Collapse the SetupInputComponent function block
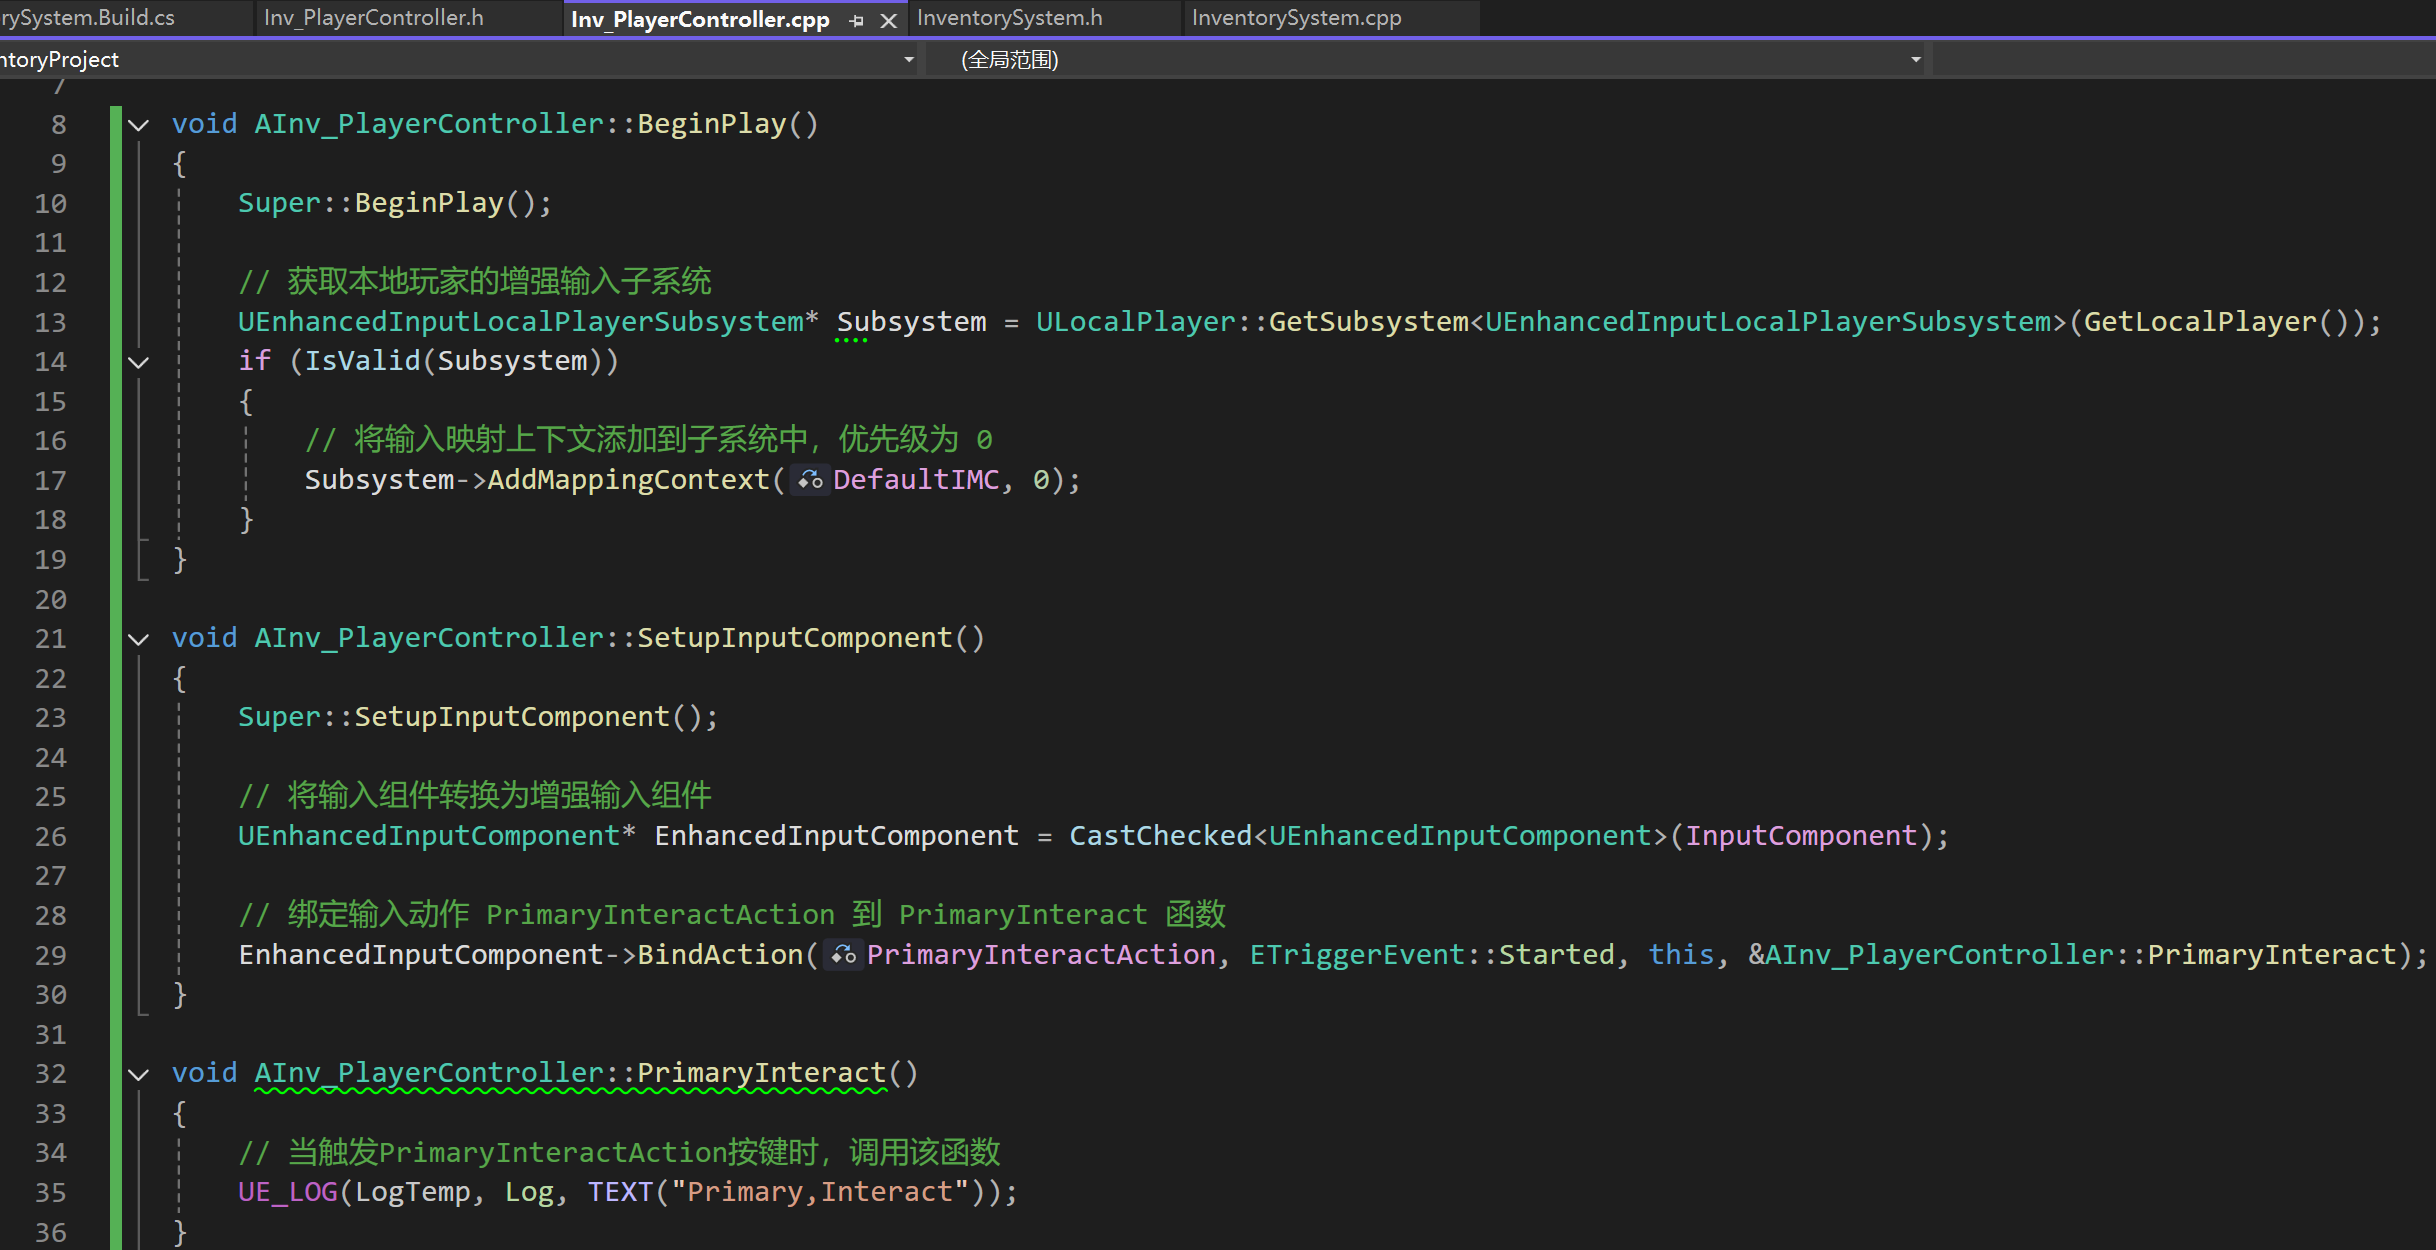 click(x=139, y=639)
